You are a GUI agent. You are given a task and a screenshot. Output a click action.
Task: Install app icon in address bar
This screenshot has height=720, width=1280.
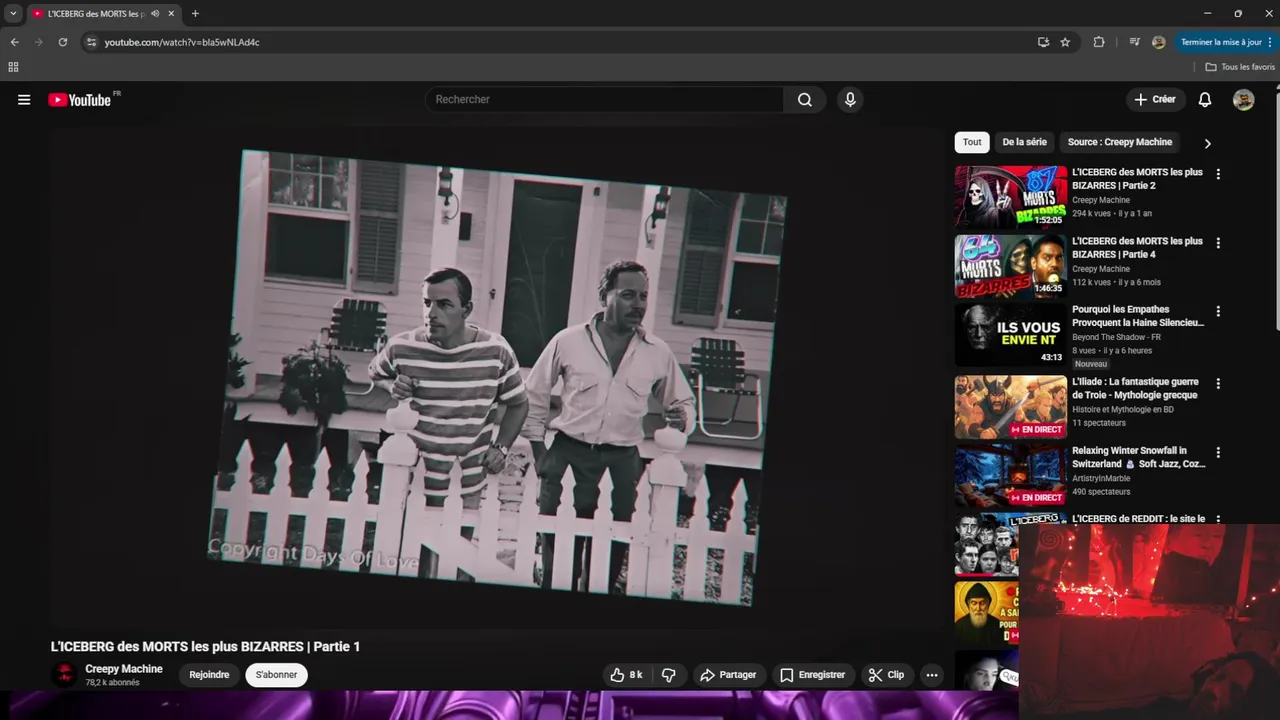point(1043,42)
